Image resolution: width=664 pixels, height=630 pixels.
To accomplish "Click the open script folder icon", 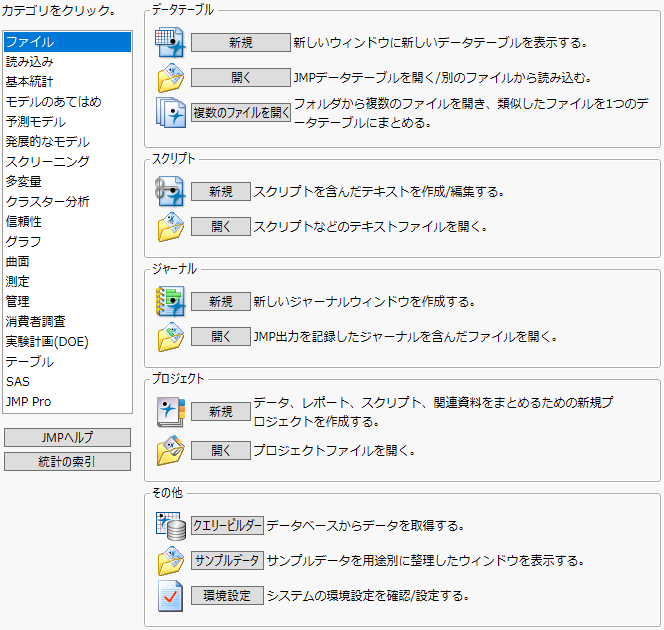I will coord(171,227).
